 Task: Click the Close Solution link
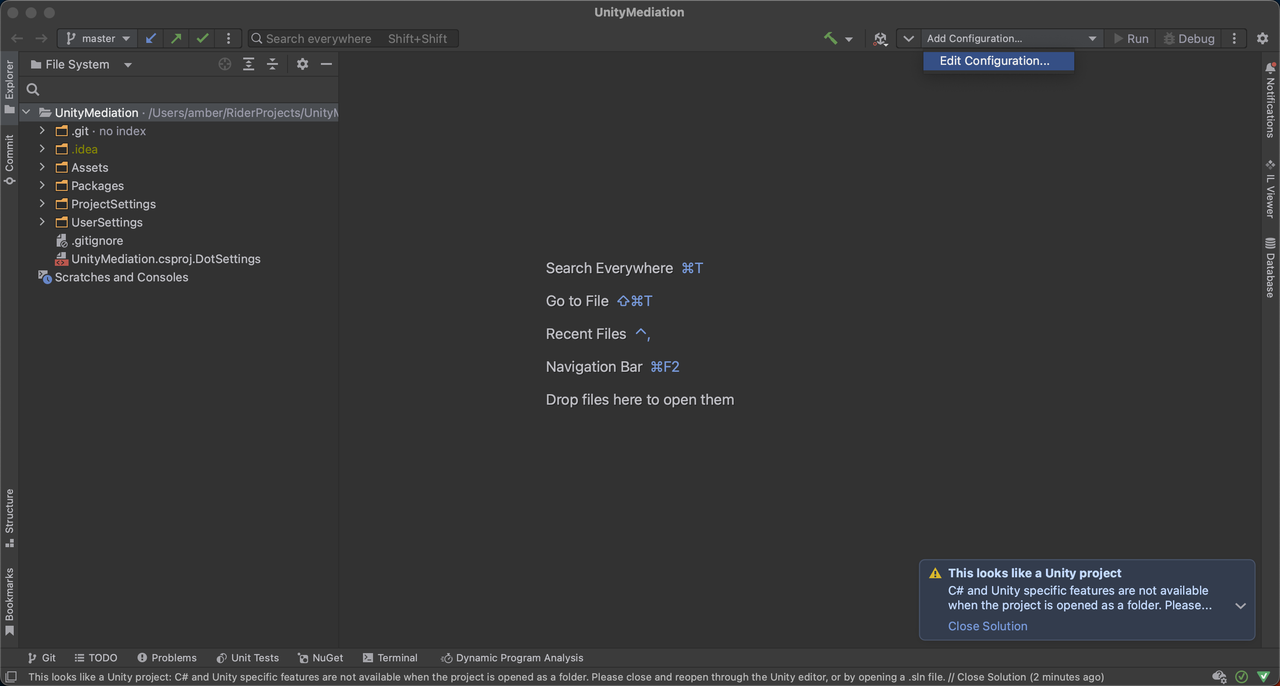(988, 626)
